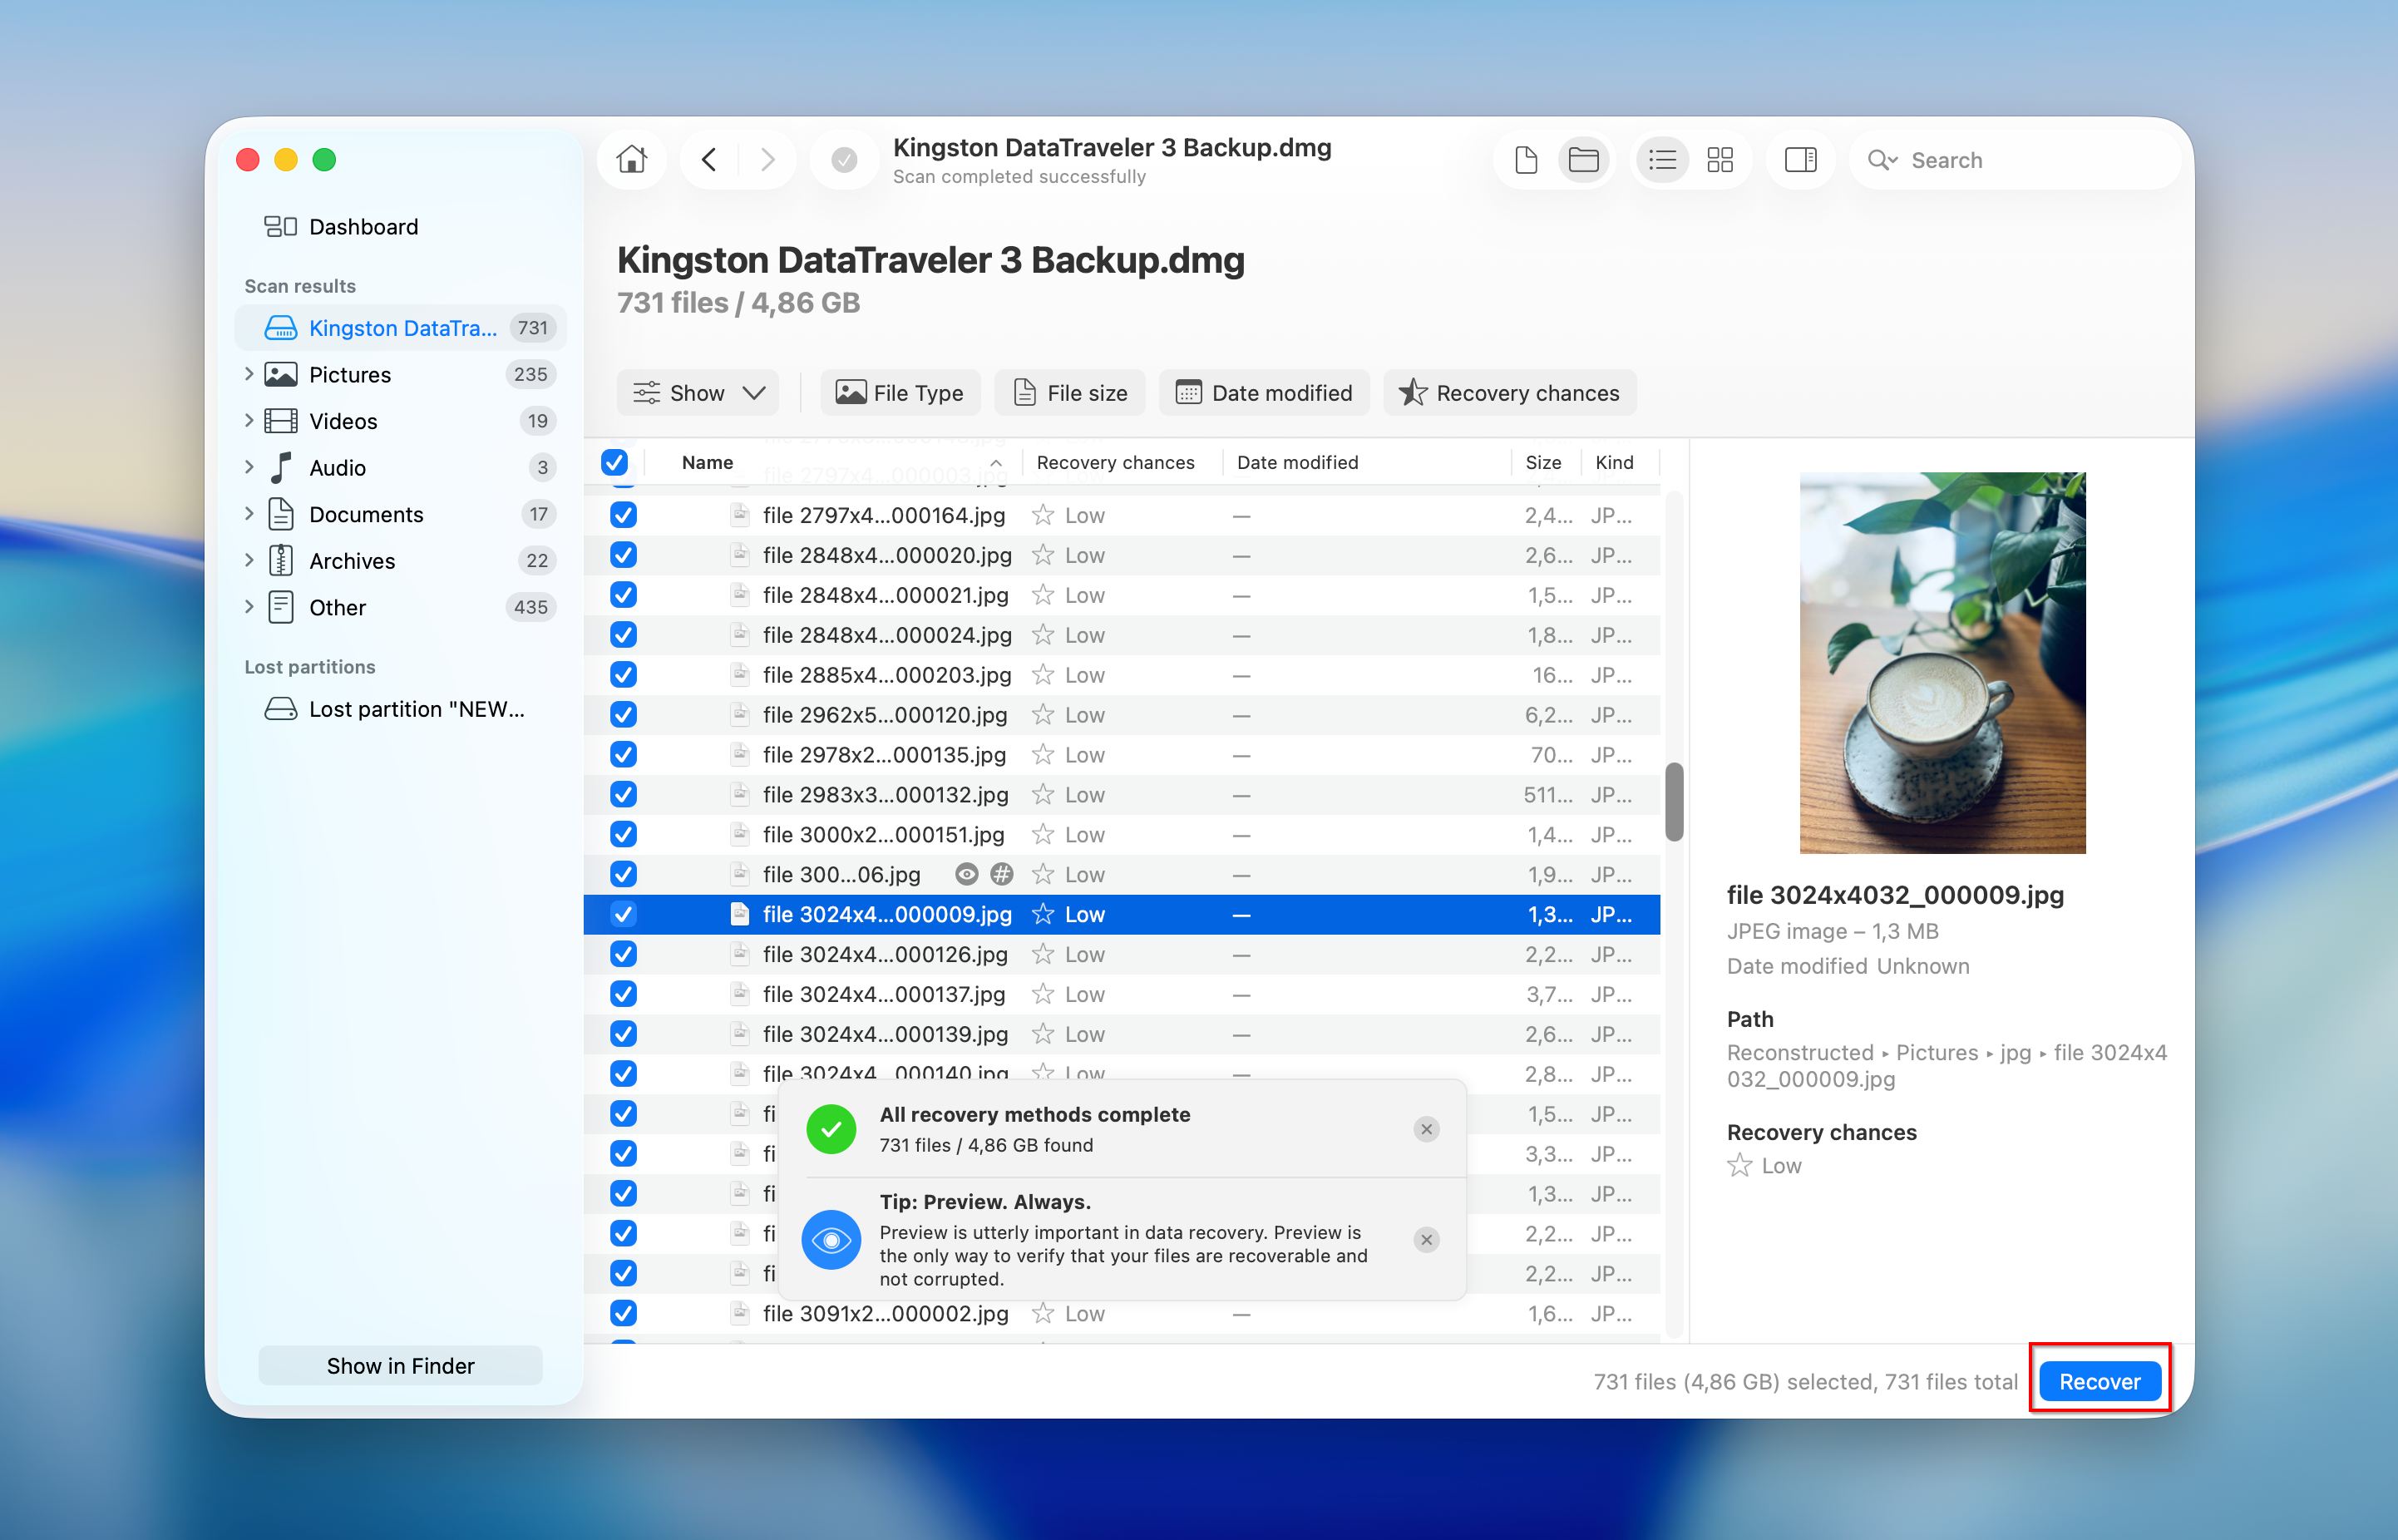Screen dimensions: 2398x1540
Task: Uncheck file 2848x4...000024.jpg checkbox
Action: (x=623, y=635)
